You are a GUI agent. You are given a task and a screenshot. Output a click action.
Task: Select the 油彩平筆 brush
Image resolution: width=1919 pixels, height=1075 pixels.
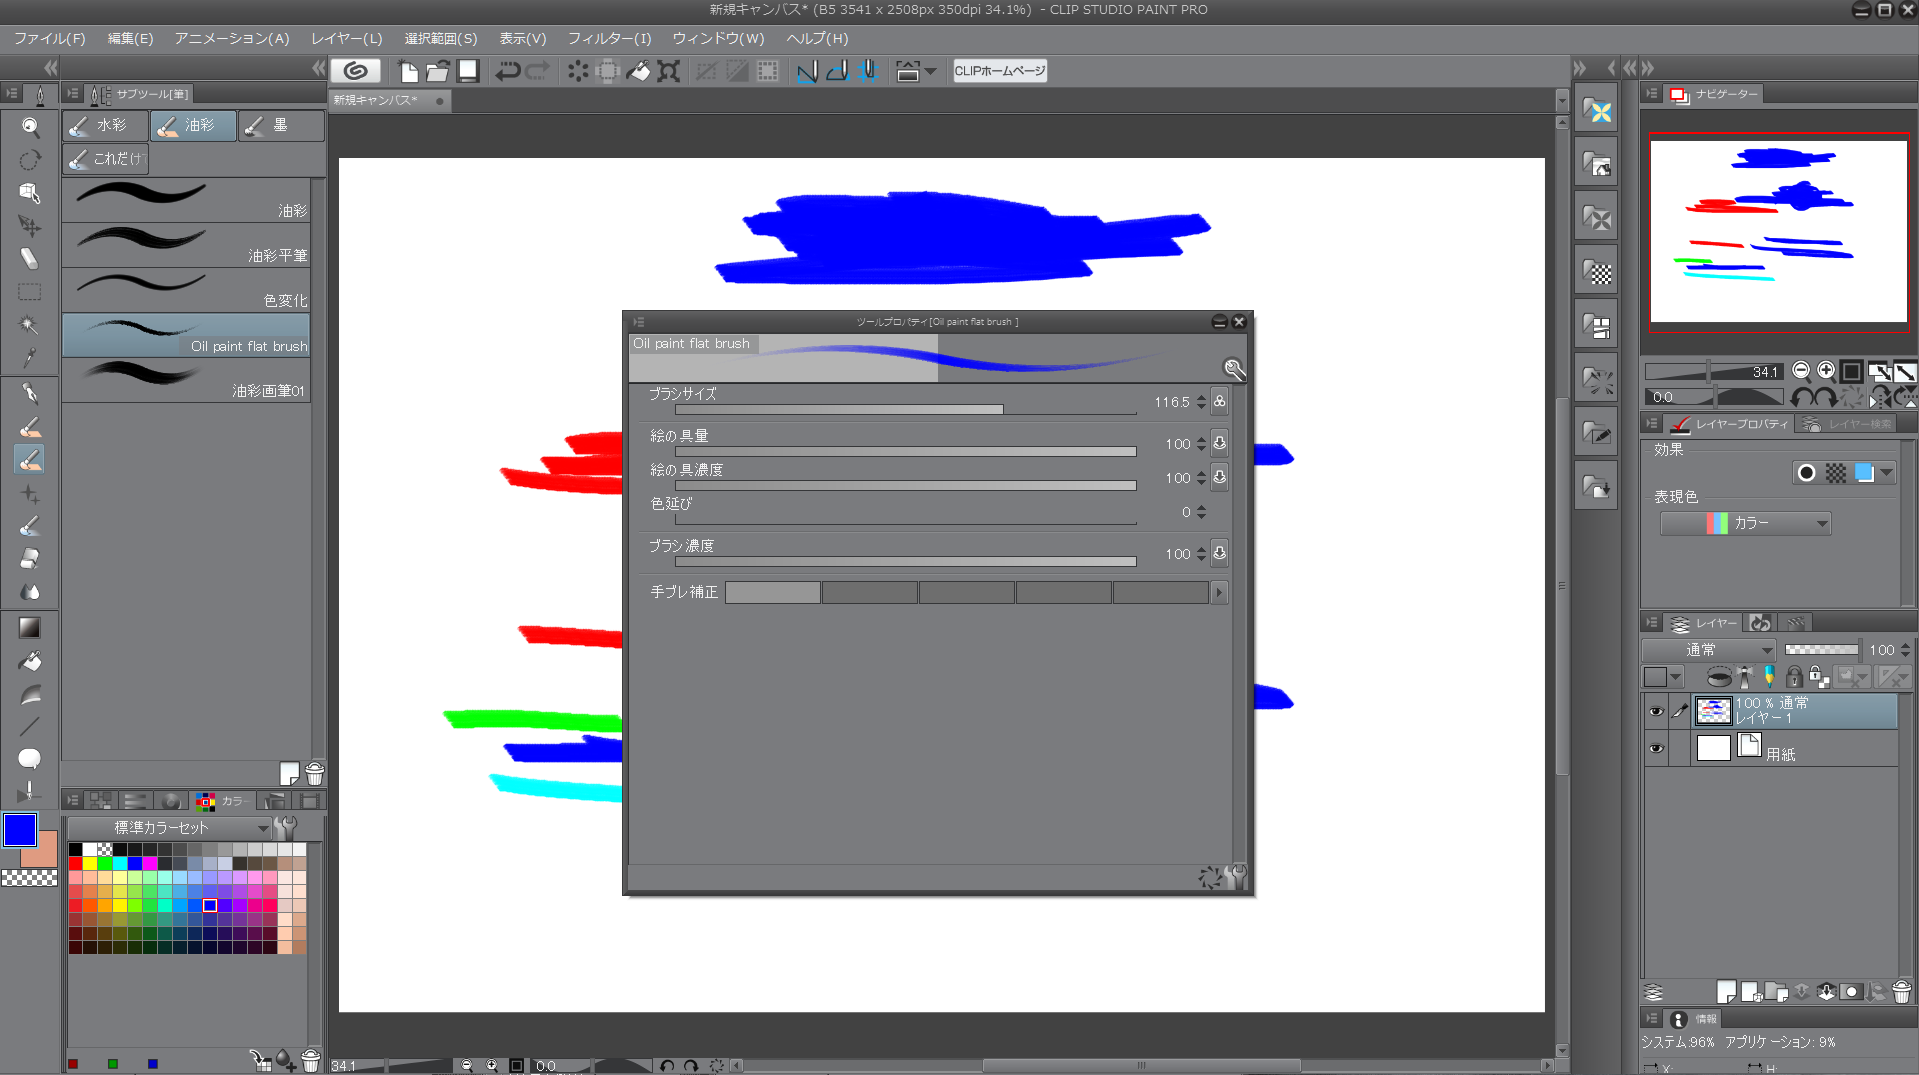tap(186, 245)
